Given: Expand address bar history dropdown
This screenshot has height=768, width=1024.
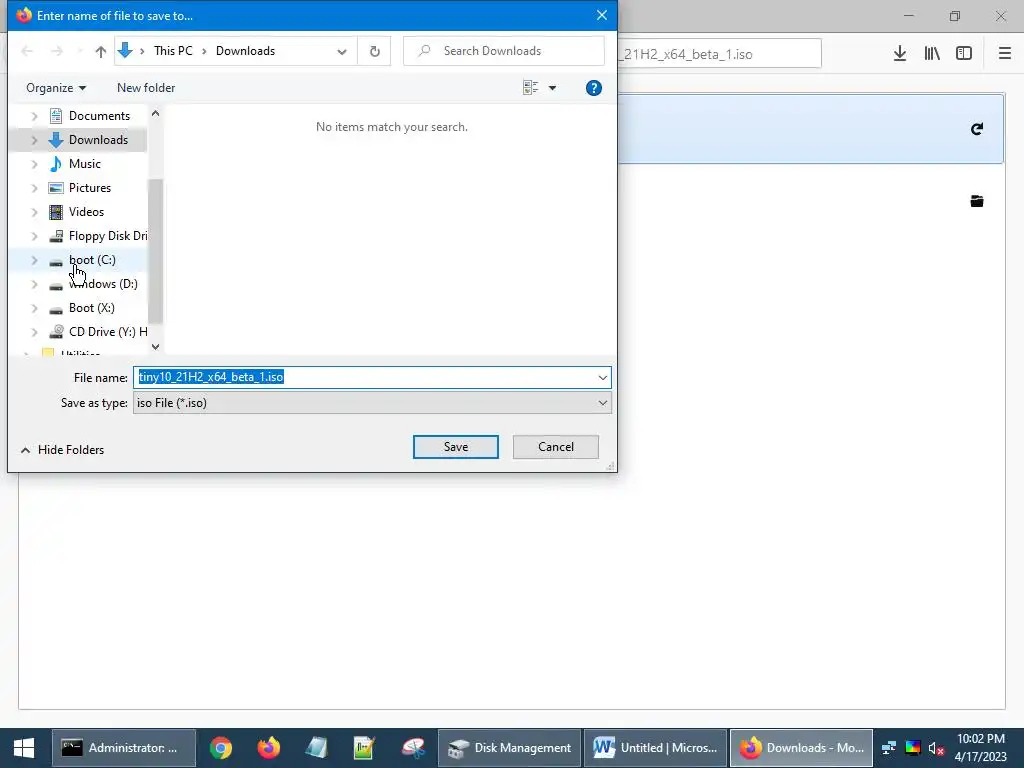Looking at the screenshot, I should (x=342, y=51).
